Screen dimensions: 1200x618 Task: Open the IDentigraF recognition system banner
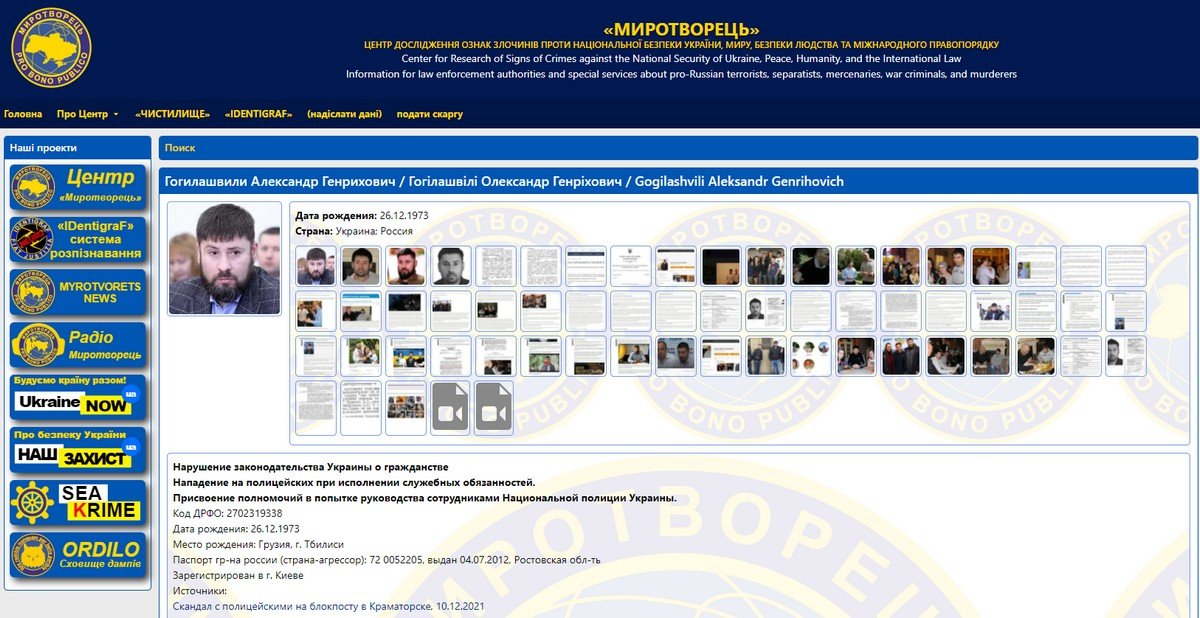pyautogui.click(x=77, y=240)
